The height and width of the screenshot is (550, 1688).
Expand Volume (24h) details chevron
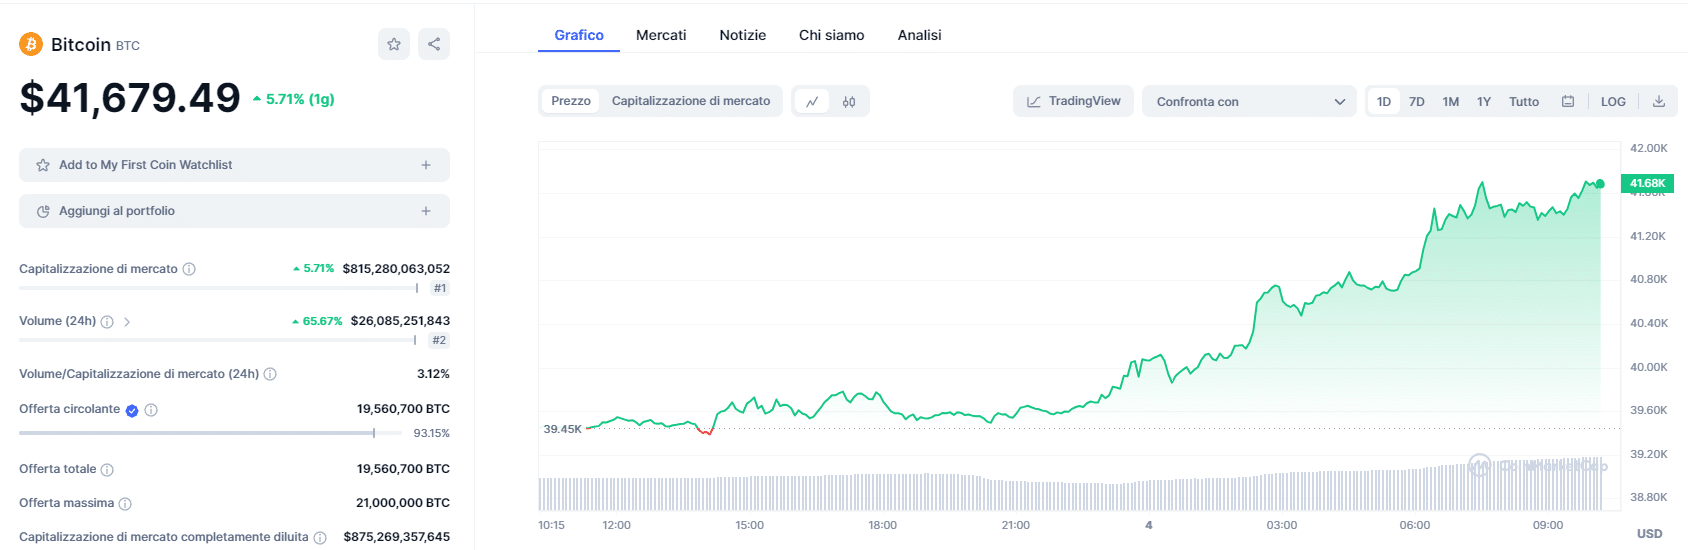coord(127,322)
